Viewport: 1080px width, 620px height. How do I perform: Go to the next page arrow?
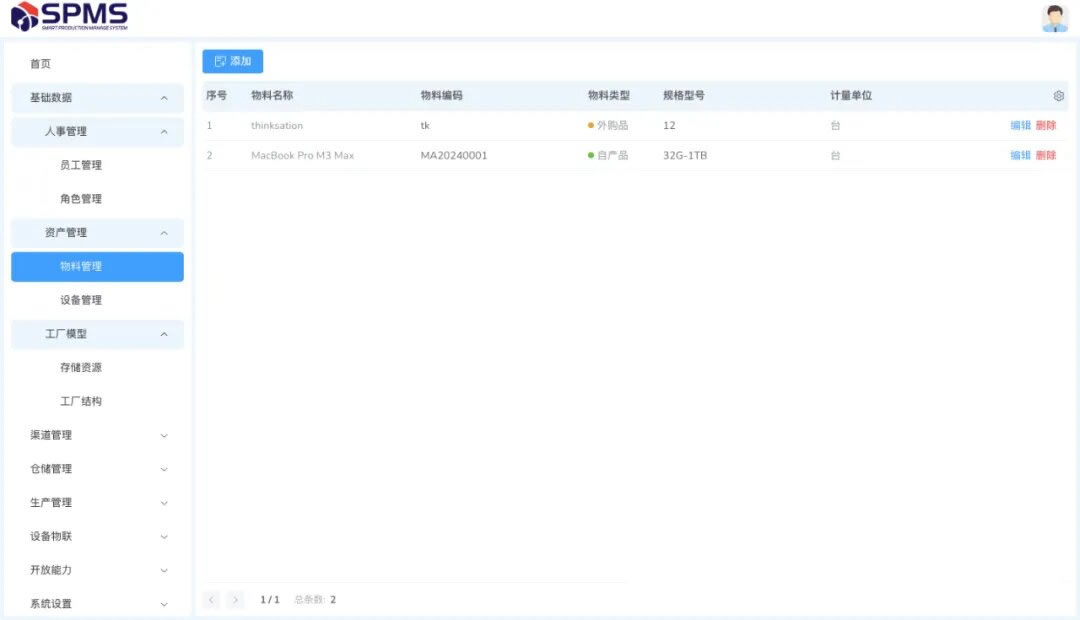click(x=235, y=600)
